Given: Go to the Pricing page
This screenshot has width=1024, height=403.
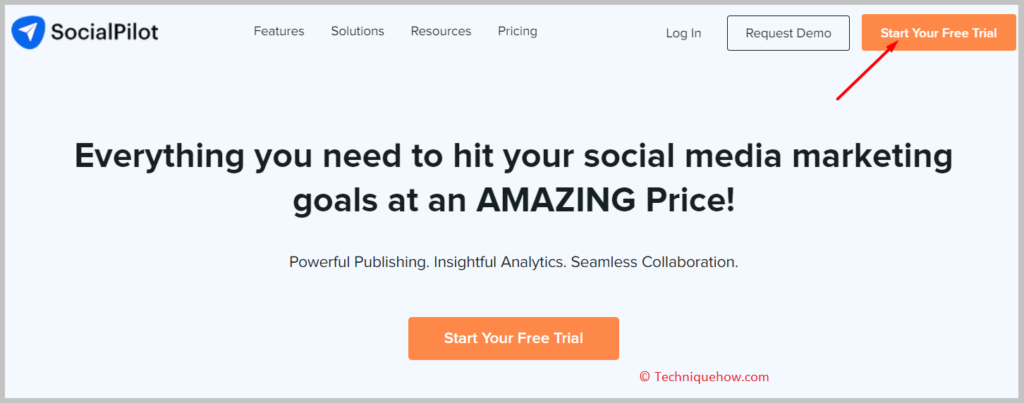Looking at the screenshot, I should [517, 31].
